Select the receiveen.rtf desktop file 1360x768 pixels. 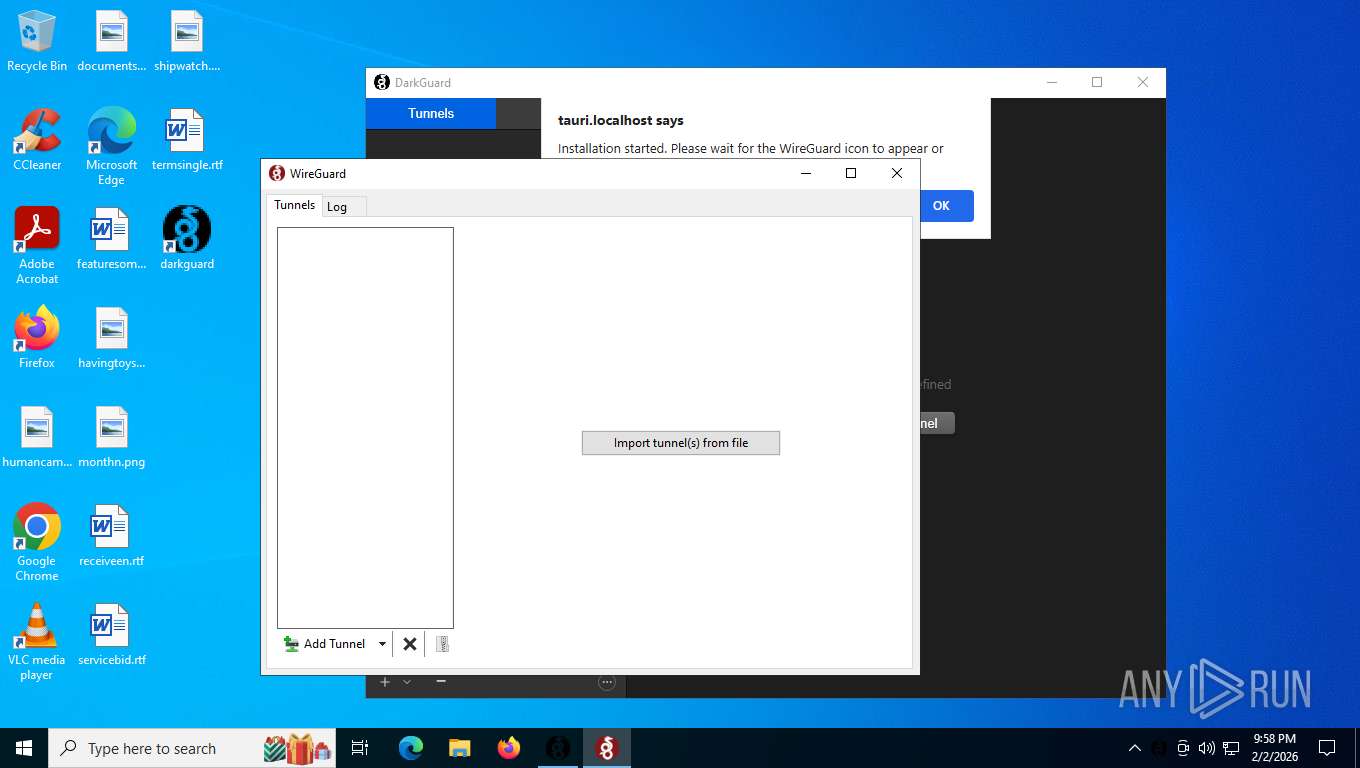coord(111,535)
